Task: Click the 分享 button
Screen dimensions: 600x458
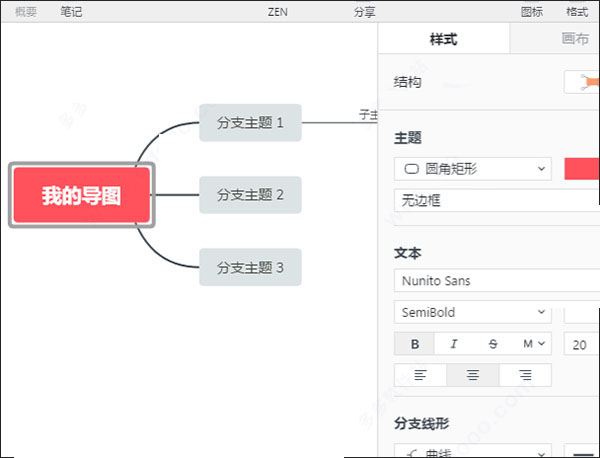Action: (x=366, y=12)
